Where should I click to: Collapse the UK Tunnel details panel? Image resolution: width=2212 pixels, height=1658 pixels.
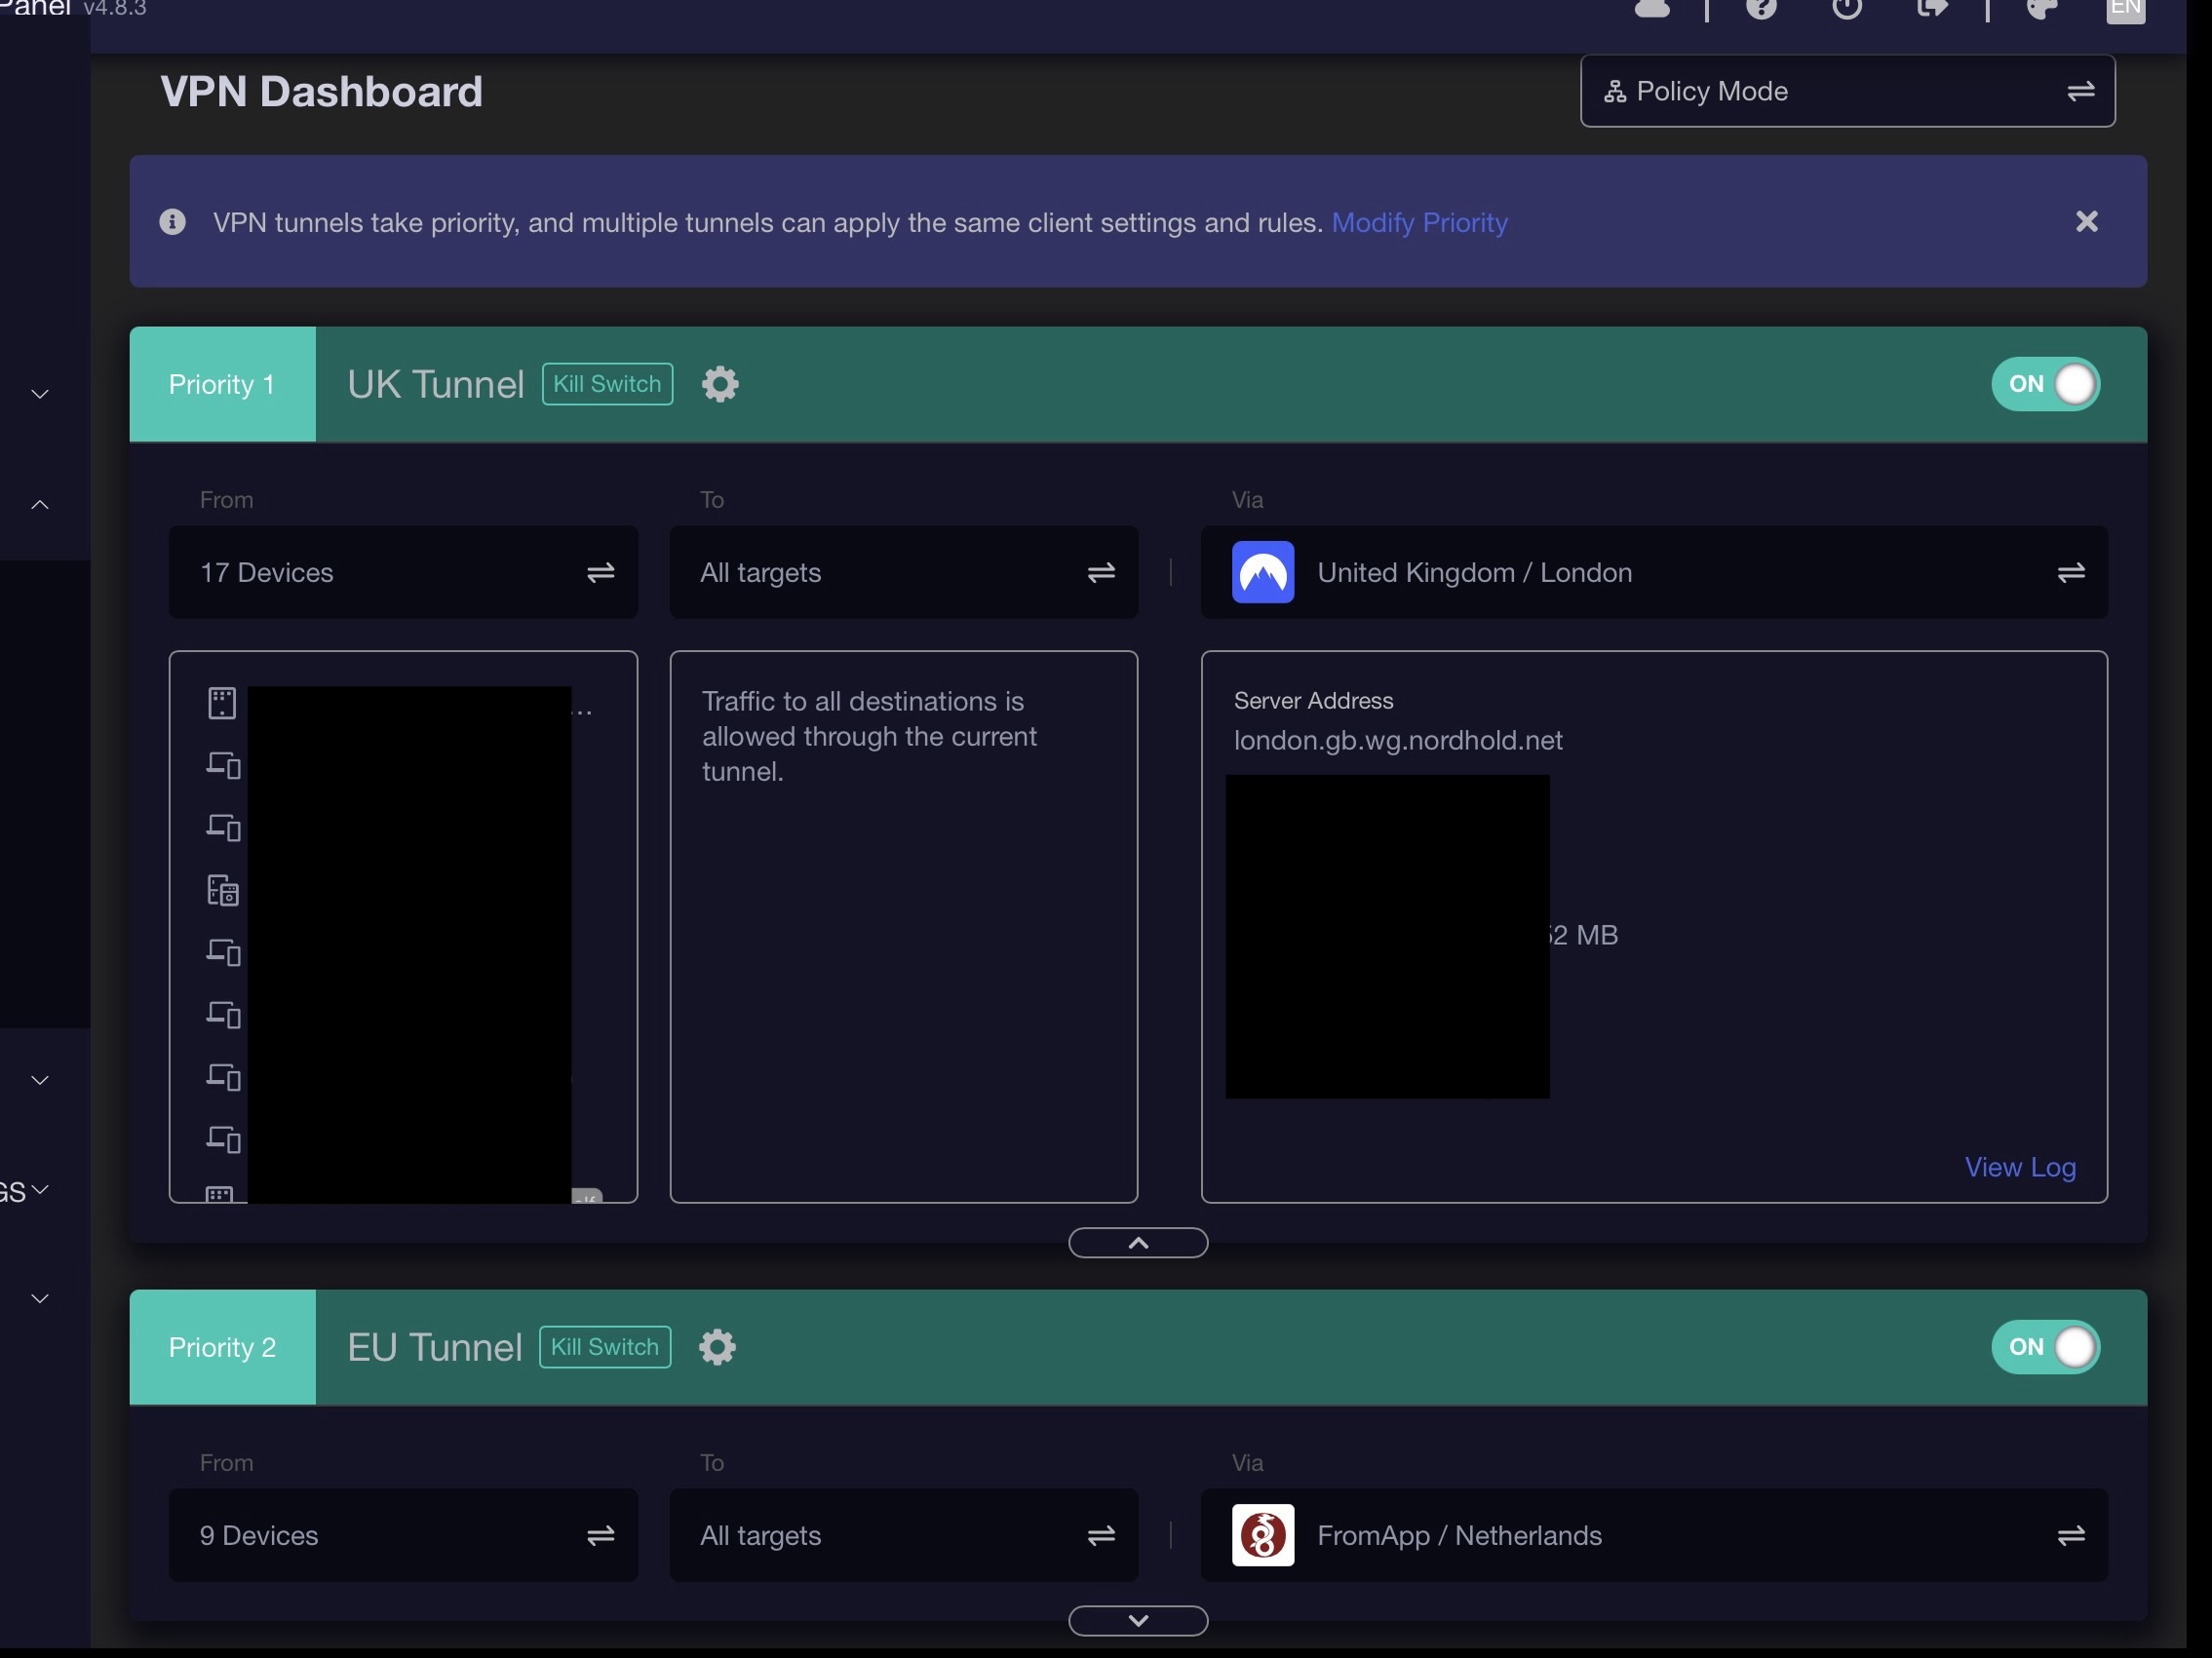coord(1137,1243)
